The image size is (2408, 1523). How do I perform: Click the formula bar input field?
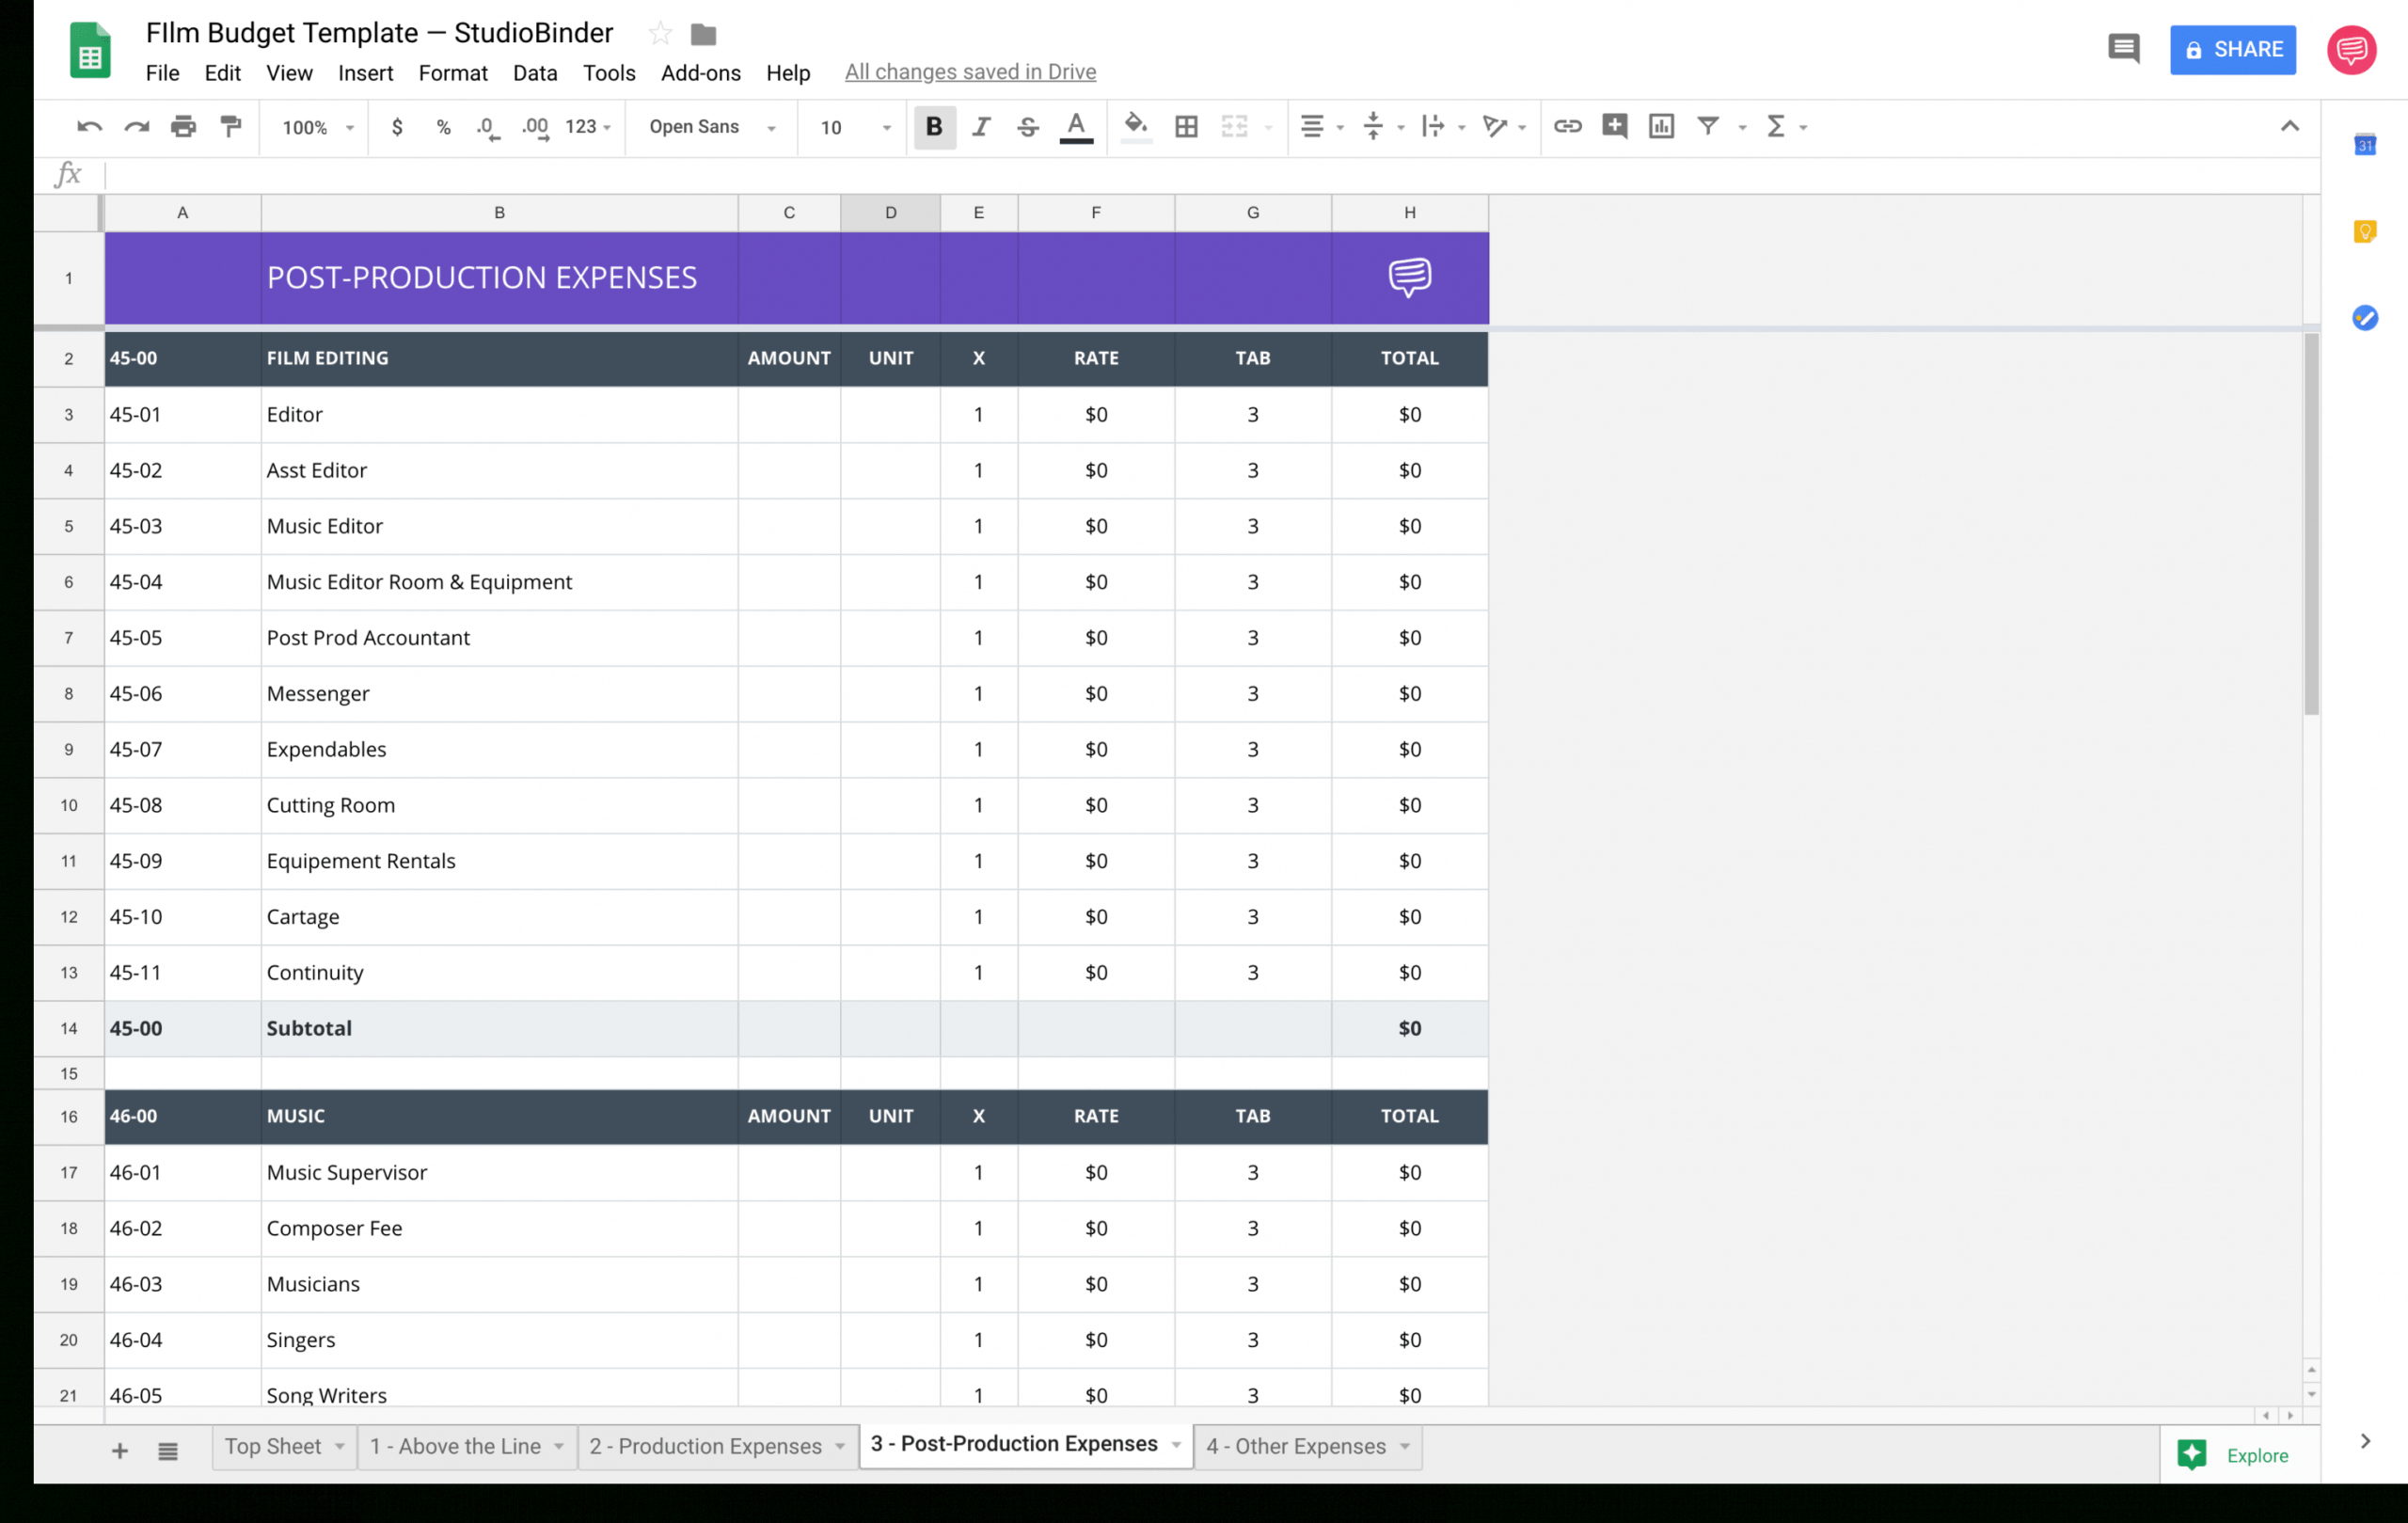pyautogui.click(x=1200, y=175)
